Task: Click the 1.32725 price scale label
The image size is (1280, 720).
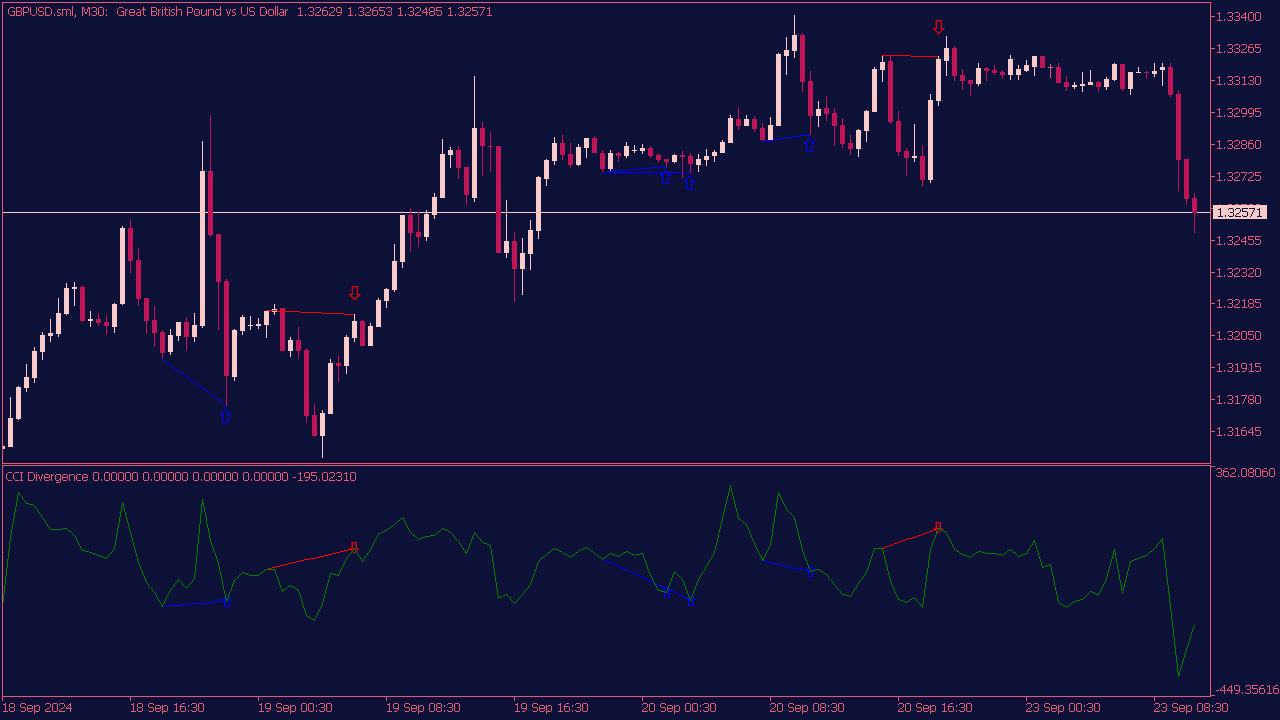Action: (x=1240, y=176)
